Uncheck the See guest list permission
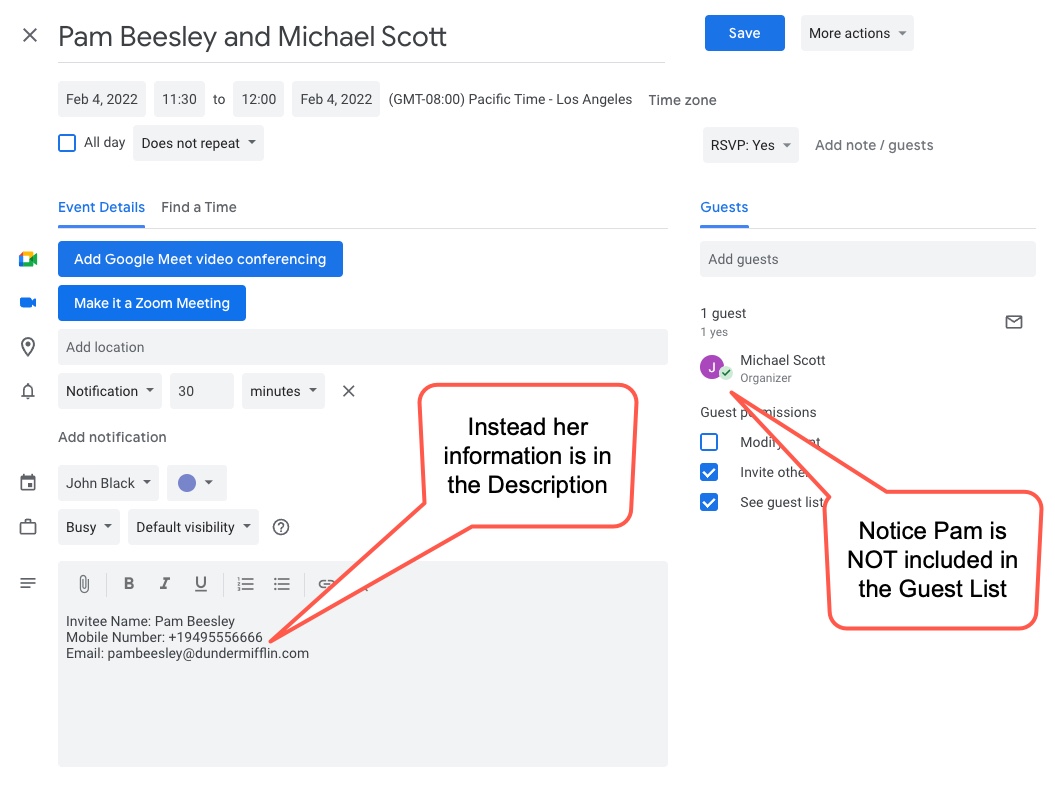Viewport: 1055px width, 788px height. tap(709, 502)
